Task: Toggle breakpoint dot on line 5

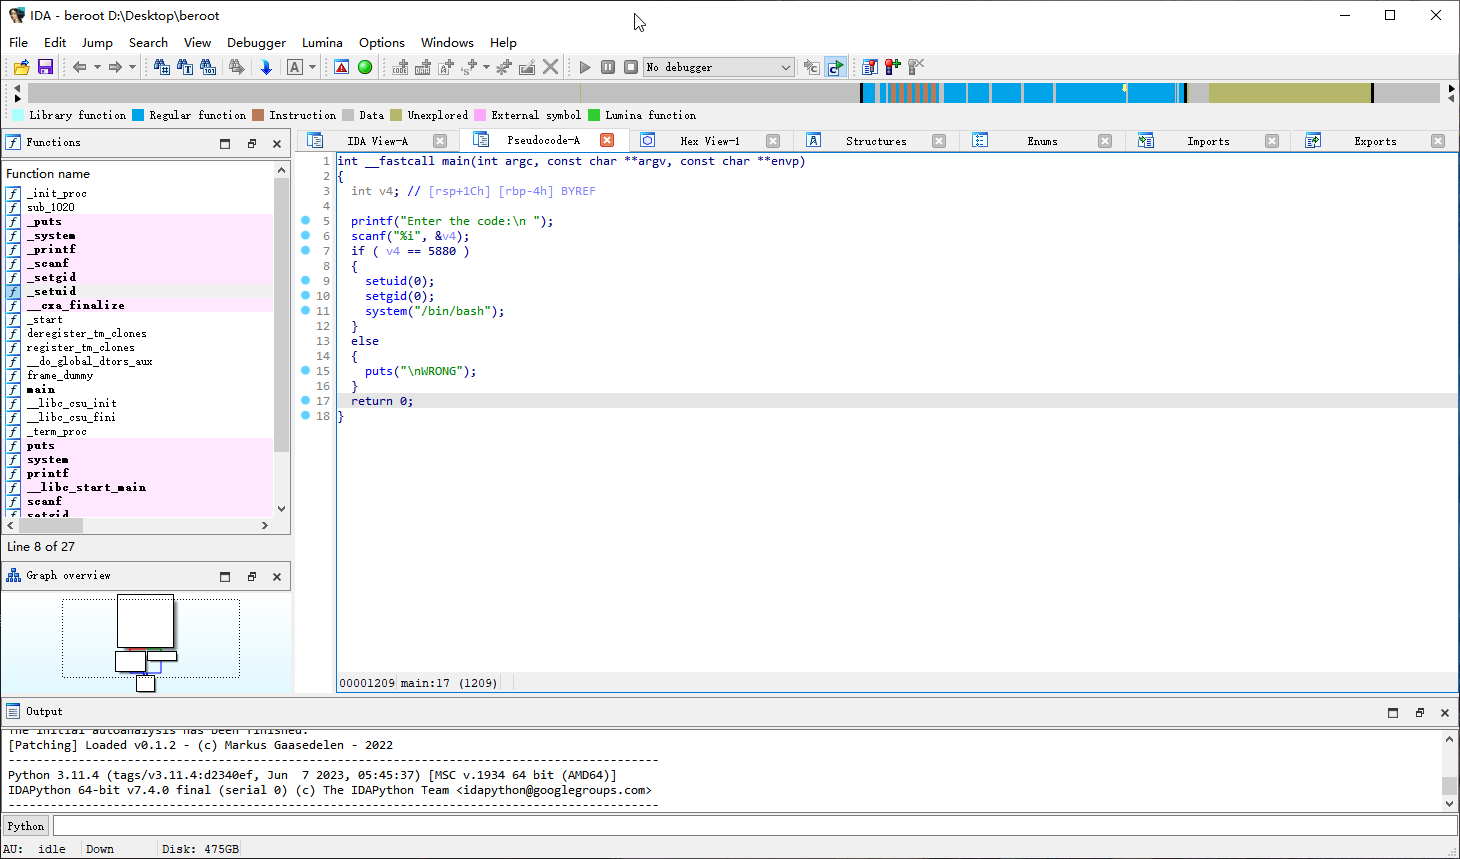Action: (x=305, y=221)
